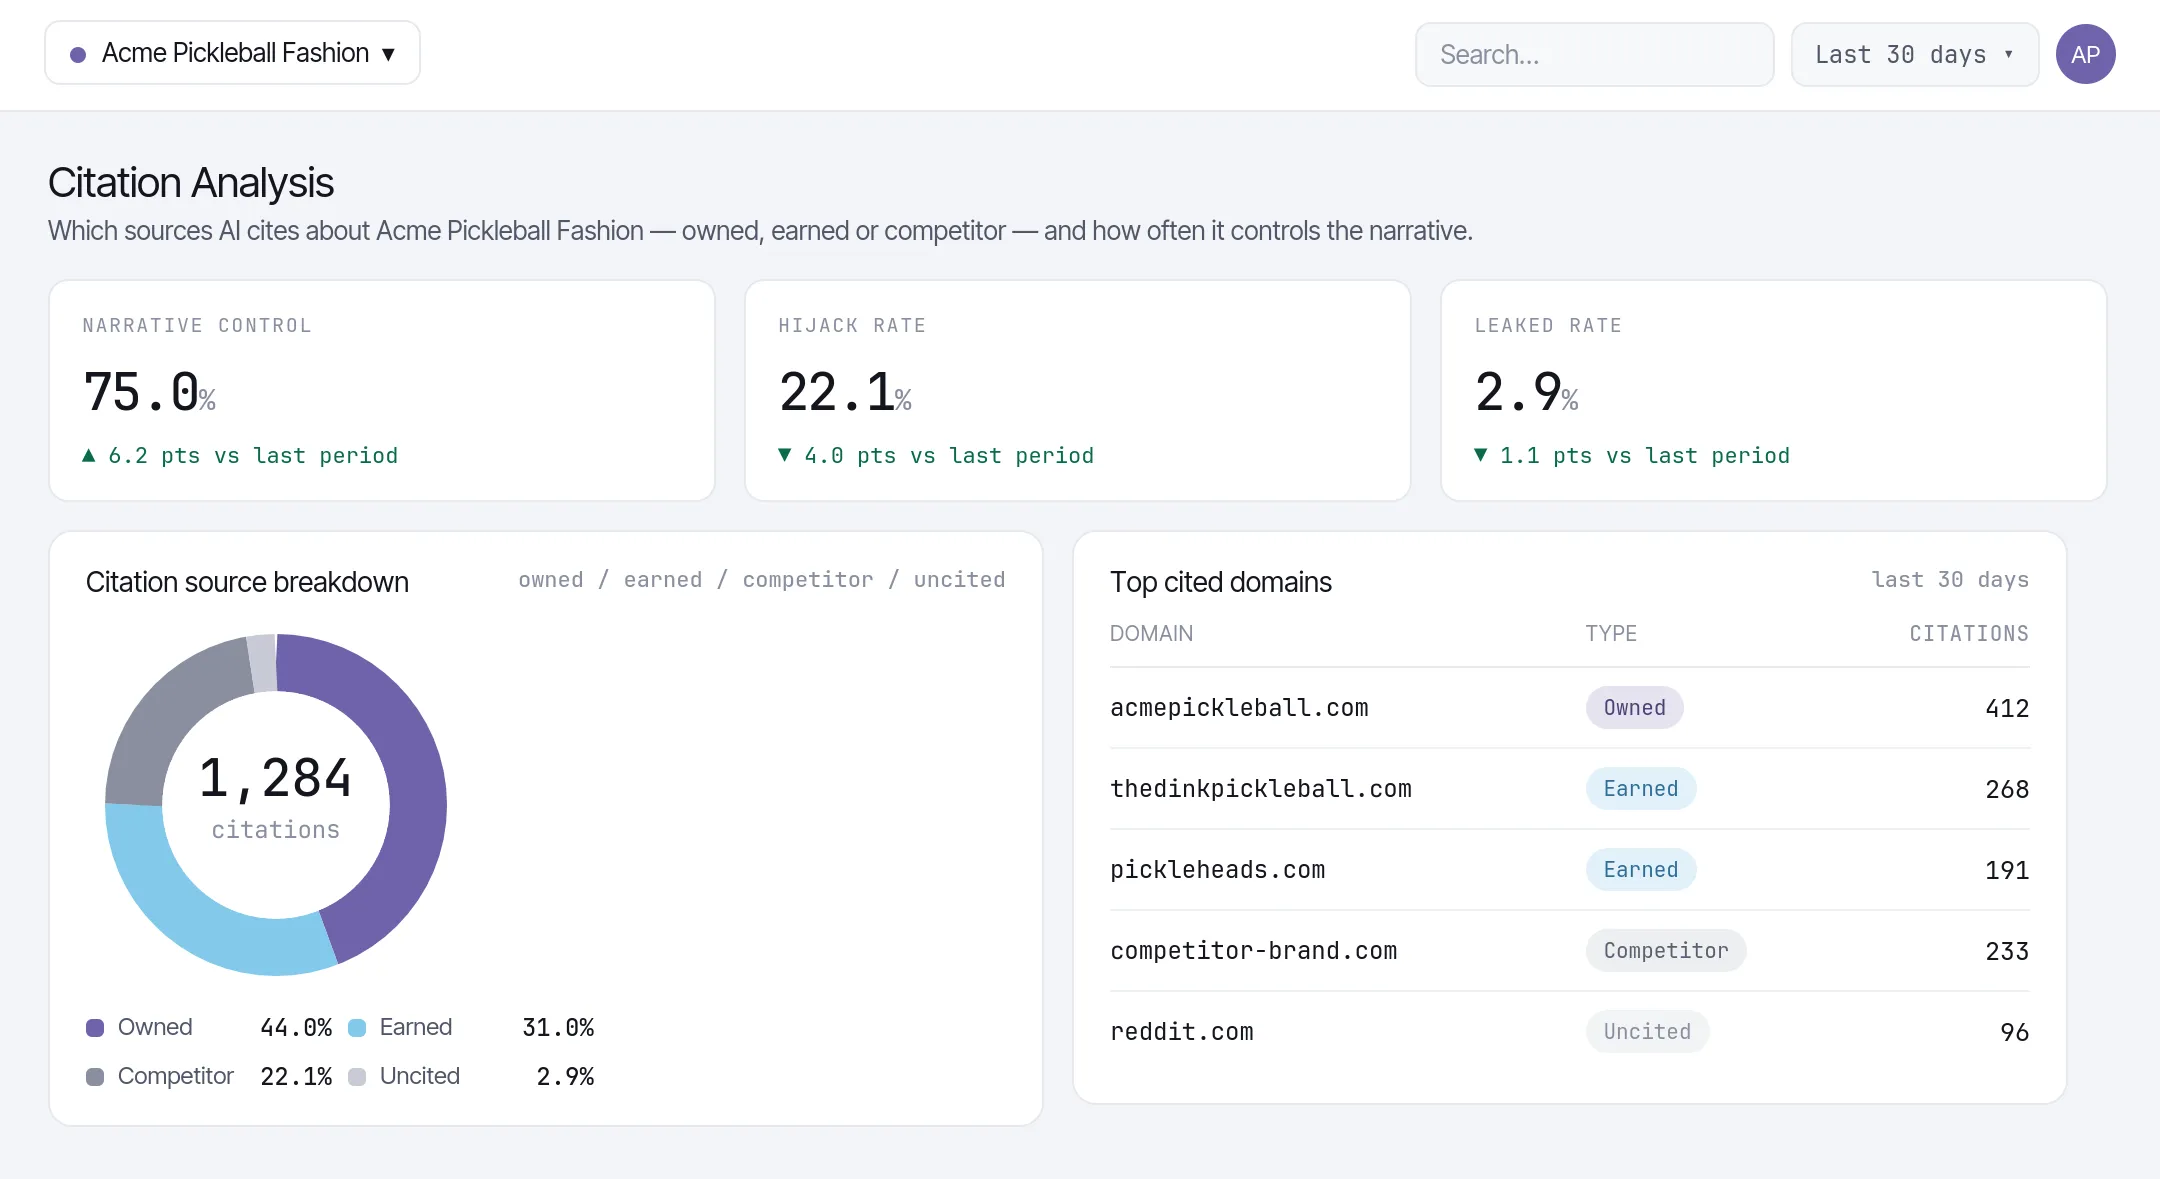Select the Uncited 2.9% legend value
This screenshot has width=2160, height=1179.
coord(565,1077)
